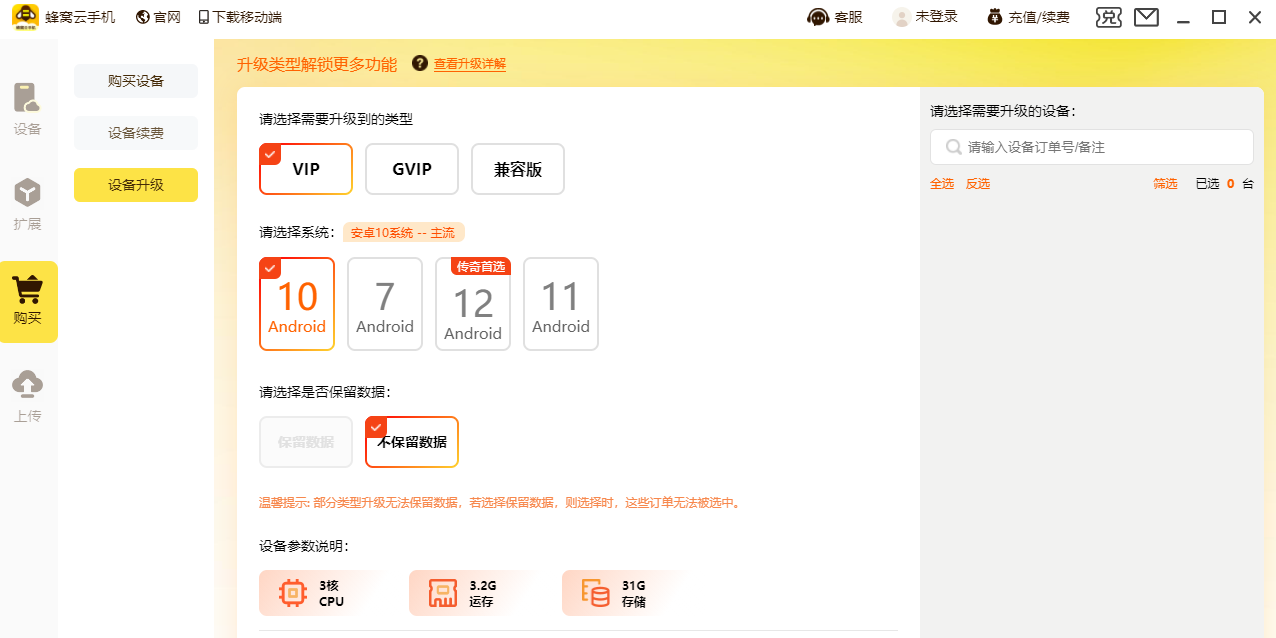The height and width of the screenshot is (638, 1276).
Task: Open the 查看升级详解 link
Action: pyautogui.click(x=470, y=64)
